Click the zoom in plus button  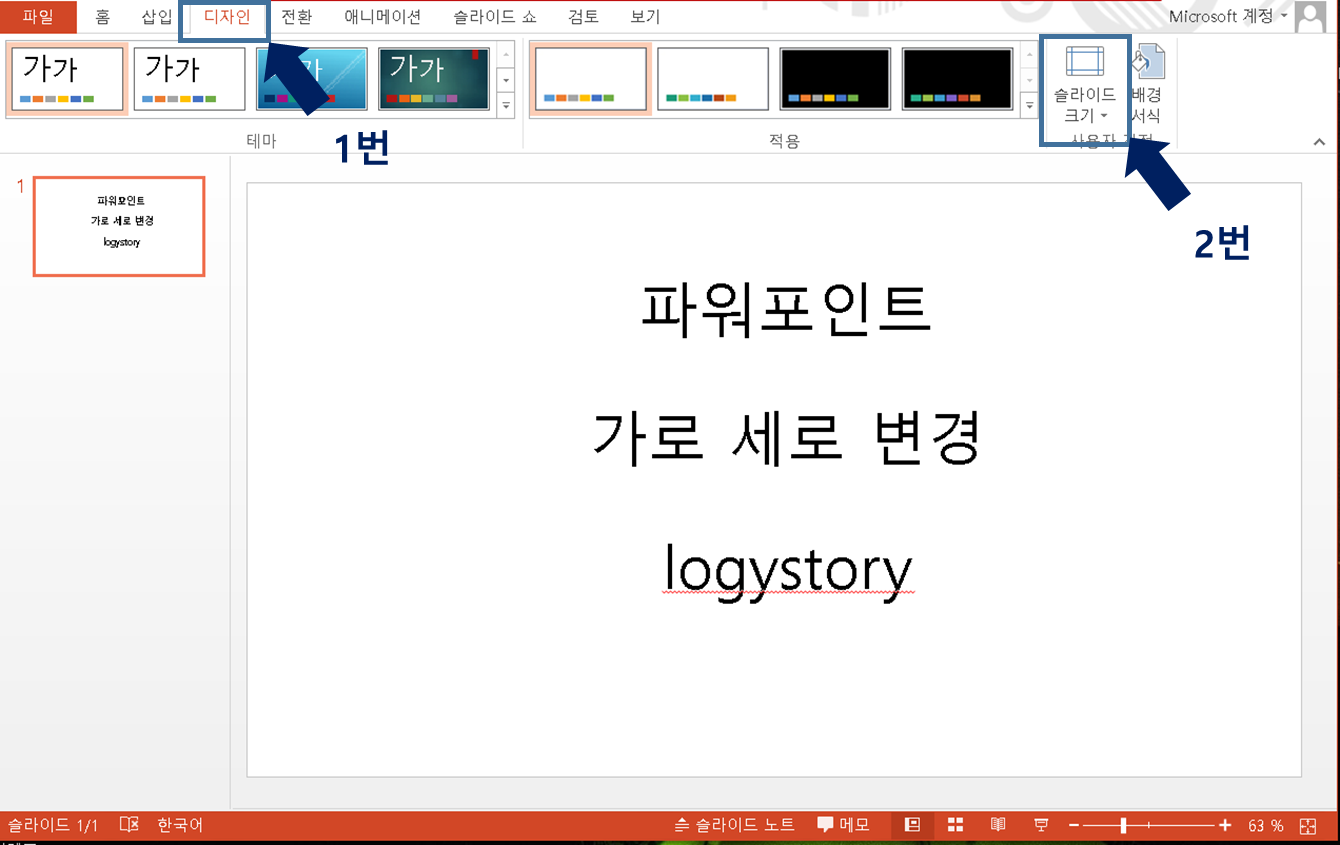coord(1225,825)
